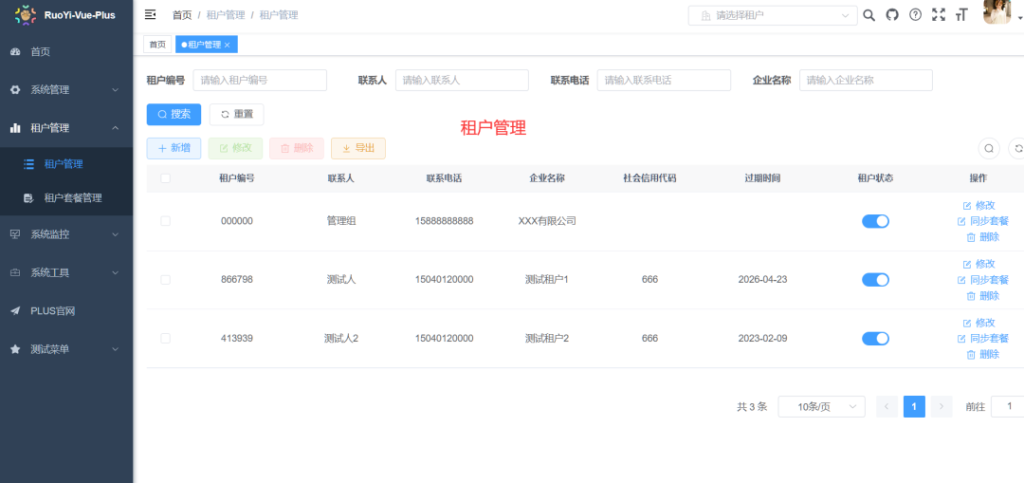
Task: Collapse sidebar with hamburger icon
Action: 151,15
